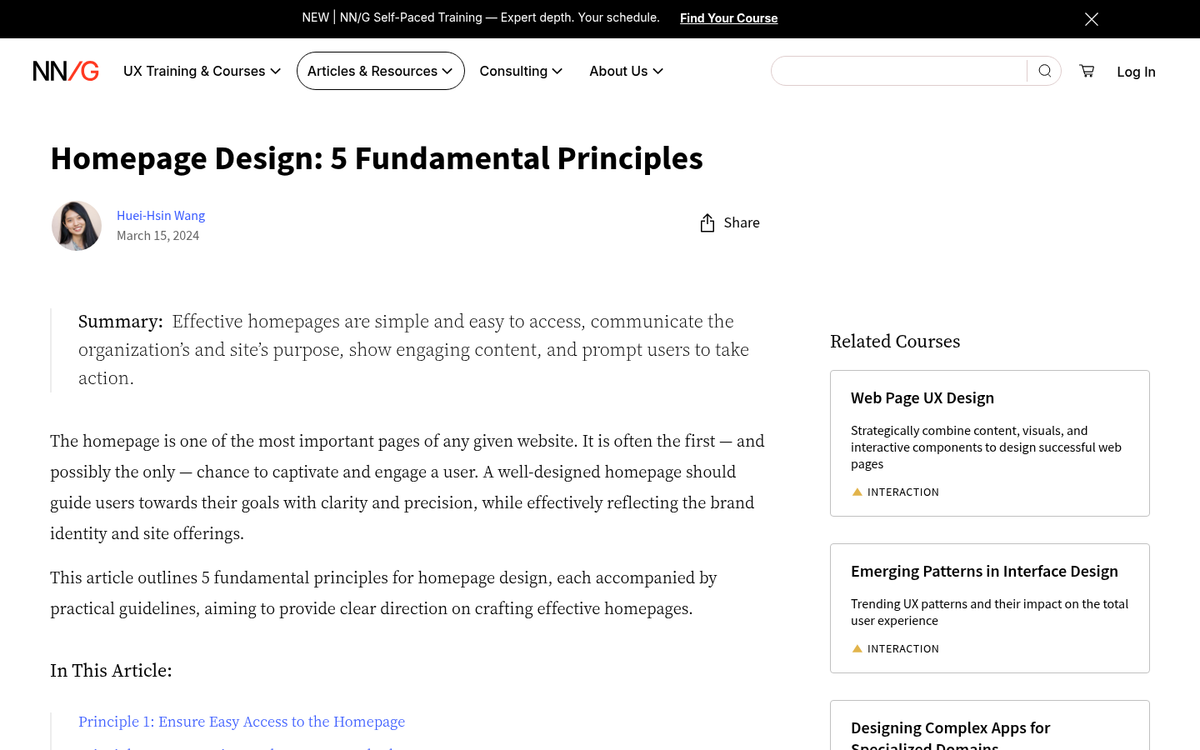The width and height of the screenshot is (1200, 750).
Task: Expand the Consulting menu
Action: pos(520,71)
